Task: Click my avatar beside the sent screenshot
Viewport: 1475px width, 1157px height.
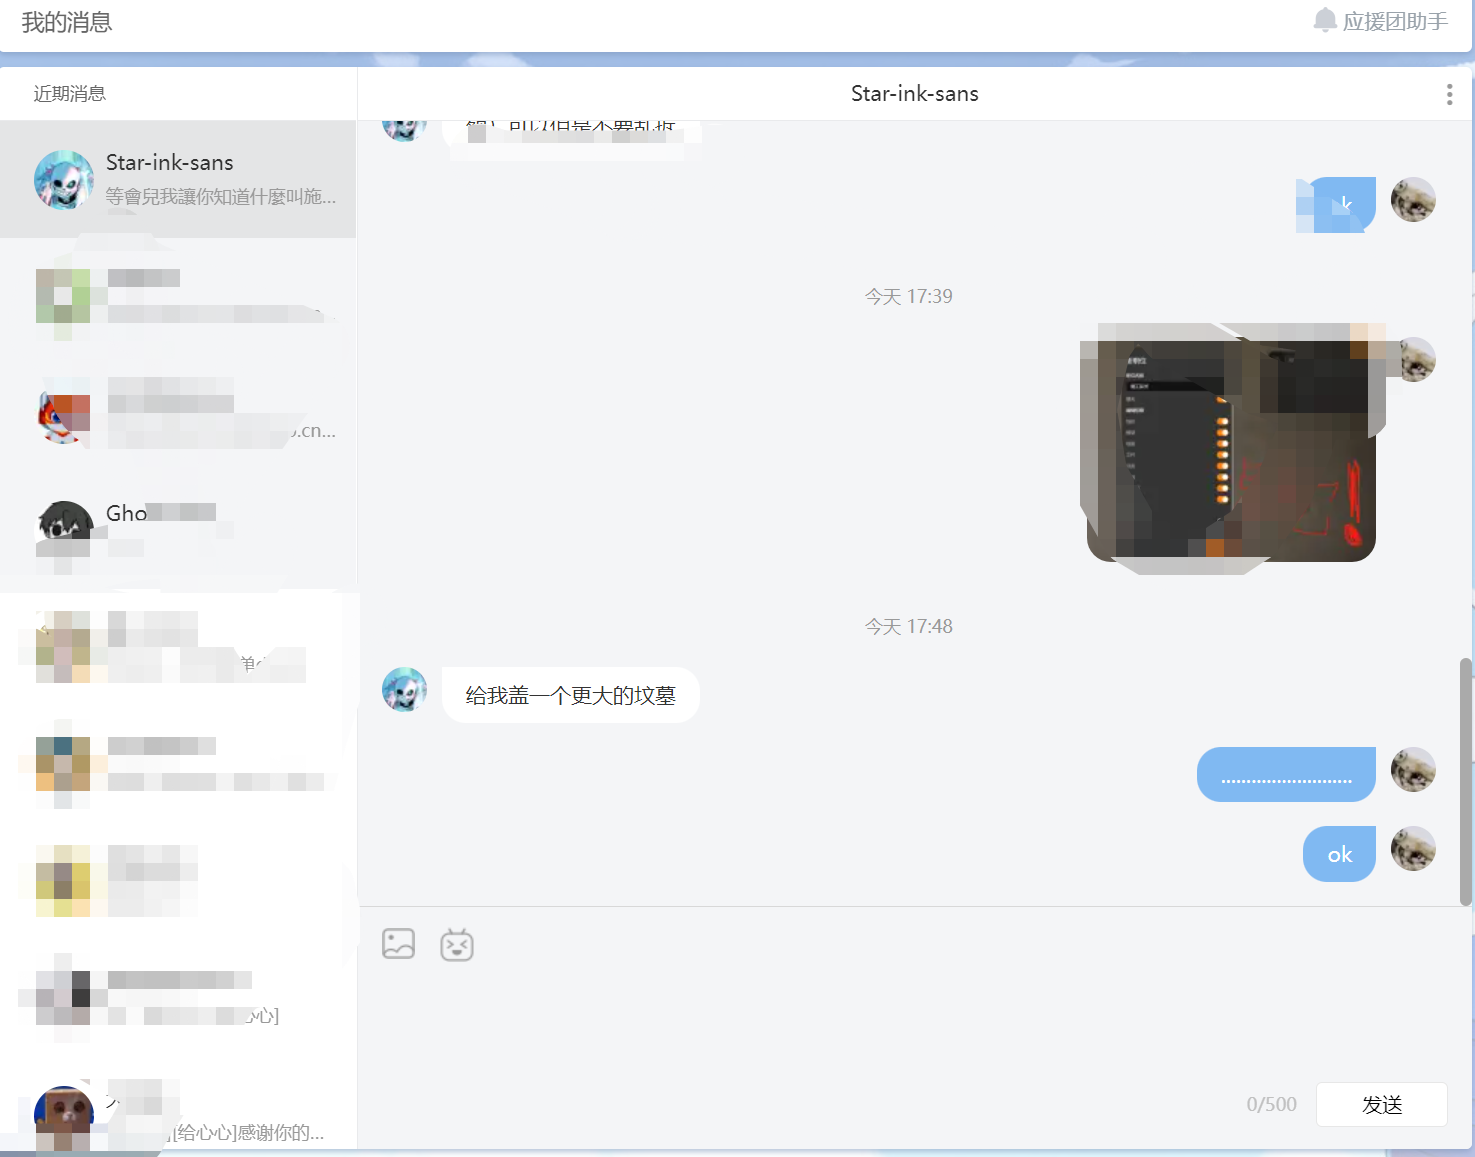Action: (x=1413, y=359)
